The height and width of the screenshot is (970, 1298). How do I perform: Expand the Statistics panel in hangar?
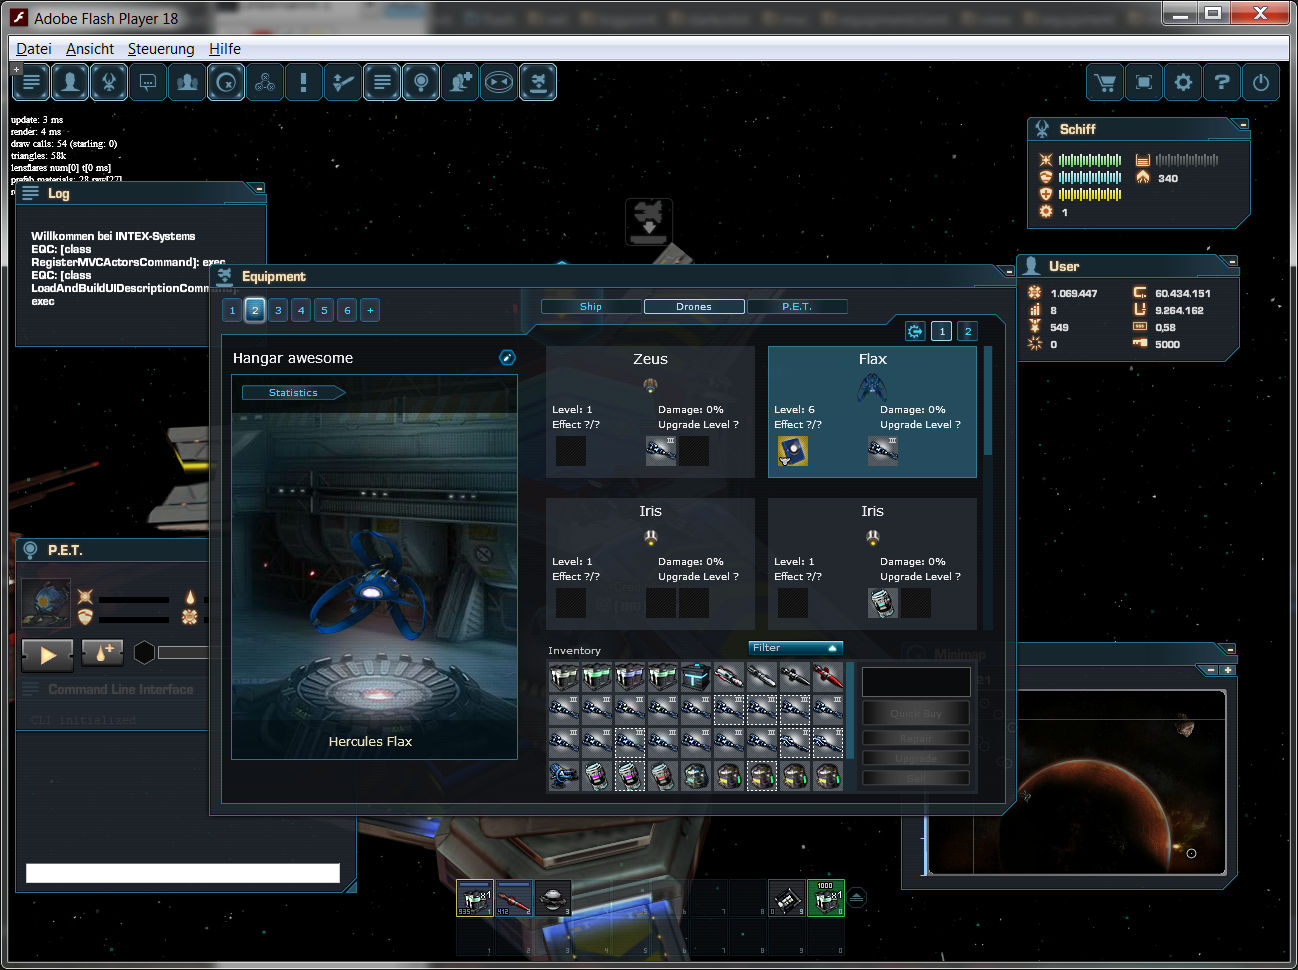pos(293,393)
